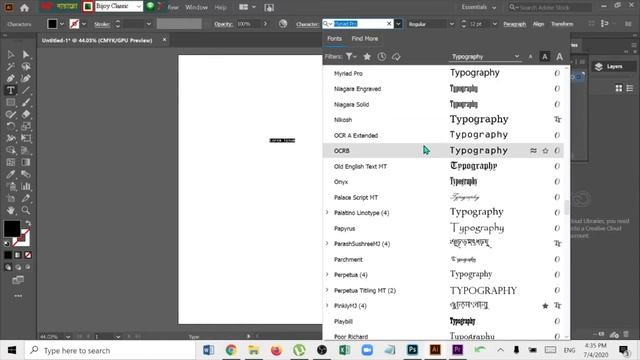Switch to the Find More tab
Image resolution: width=640 pixels, height=360 pixels.
pos(365,38)
